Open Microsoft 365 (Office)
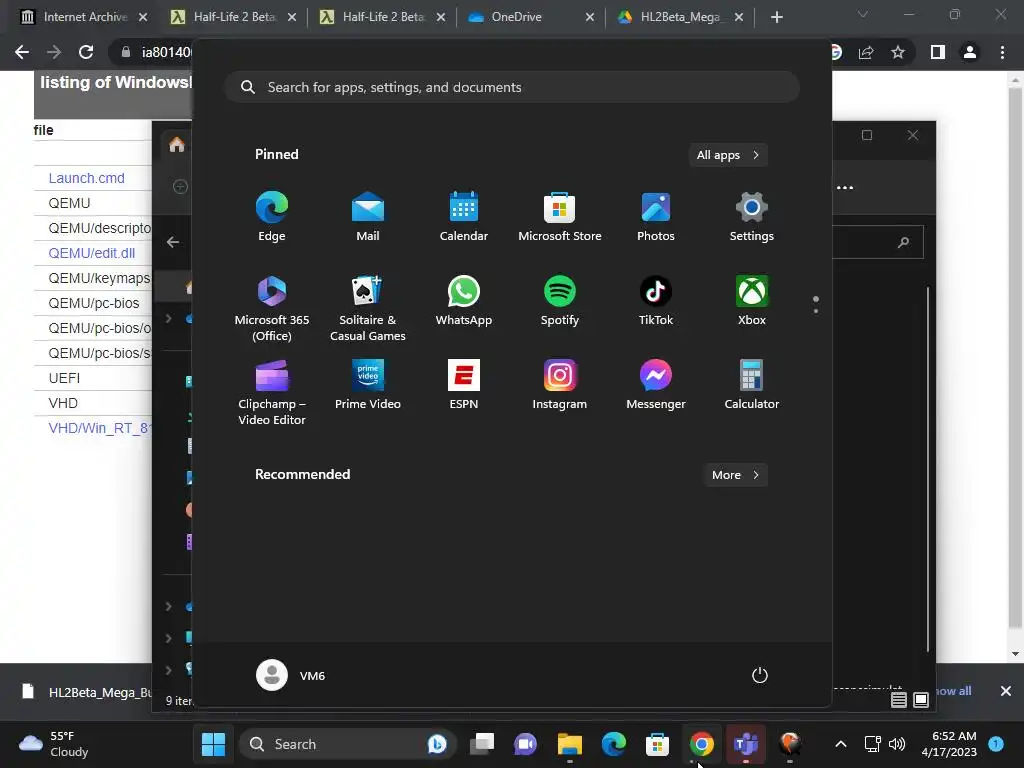Image resolution: width=1024 pixels, height=768 pixels. click(272, 308)
